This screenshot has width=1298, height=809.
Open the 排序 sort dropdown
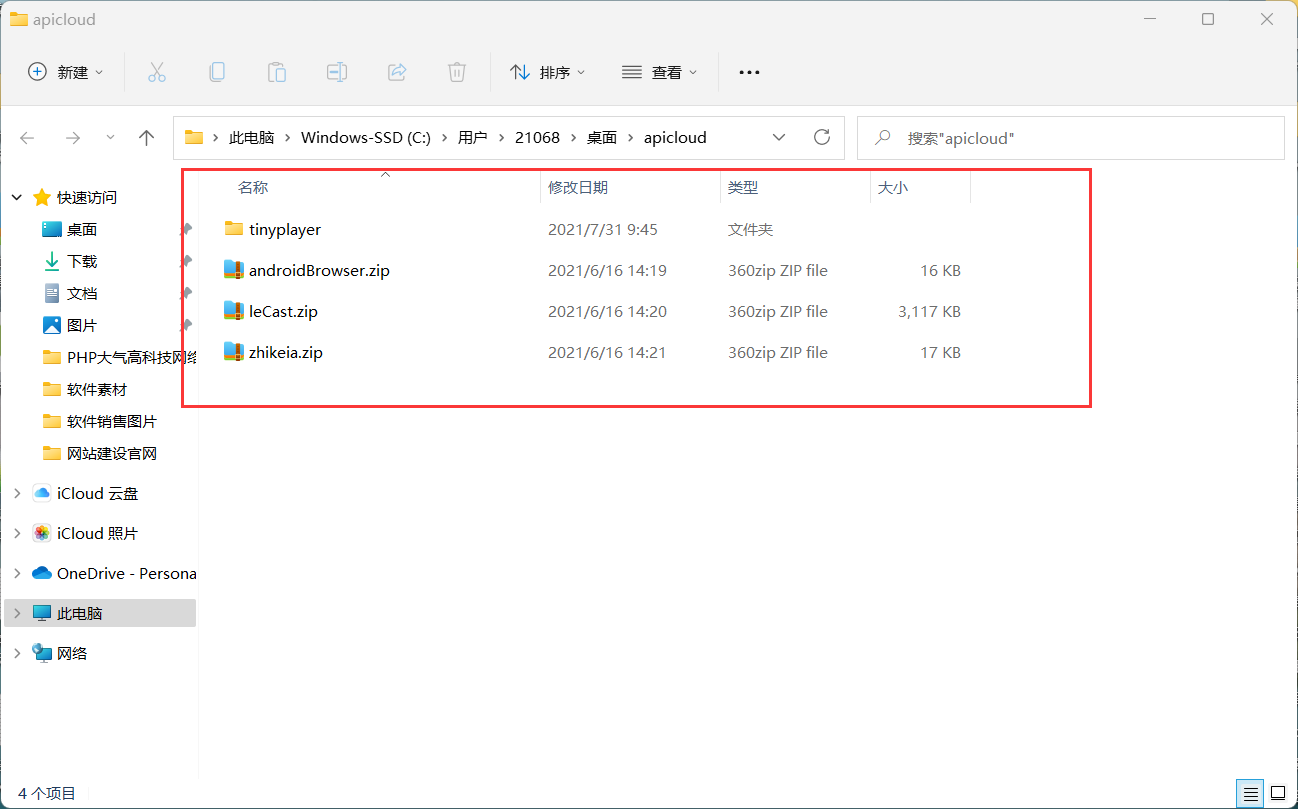pyautogui.click(x=548, y=71)
